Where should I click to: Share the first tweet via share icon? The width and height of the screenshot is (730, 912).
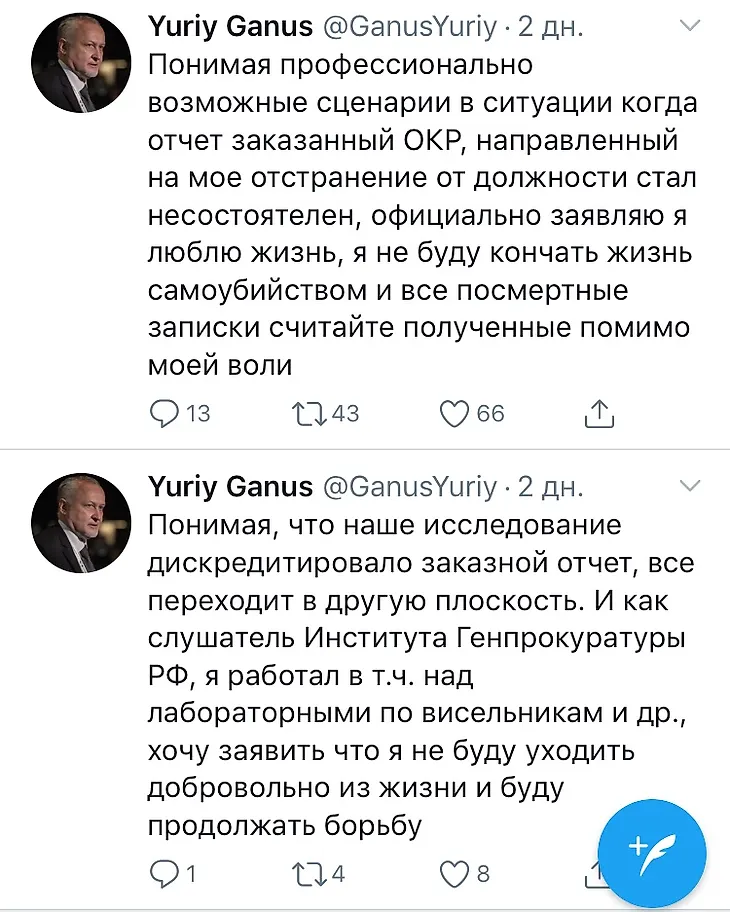[x=599, y=414]
